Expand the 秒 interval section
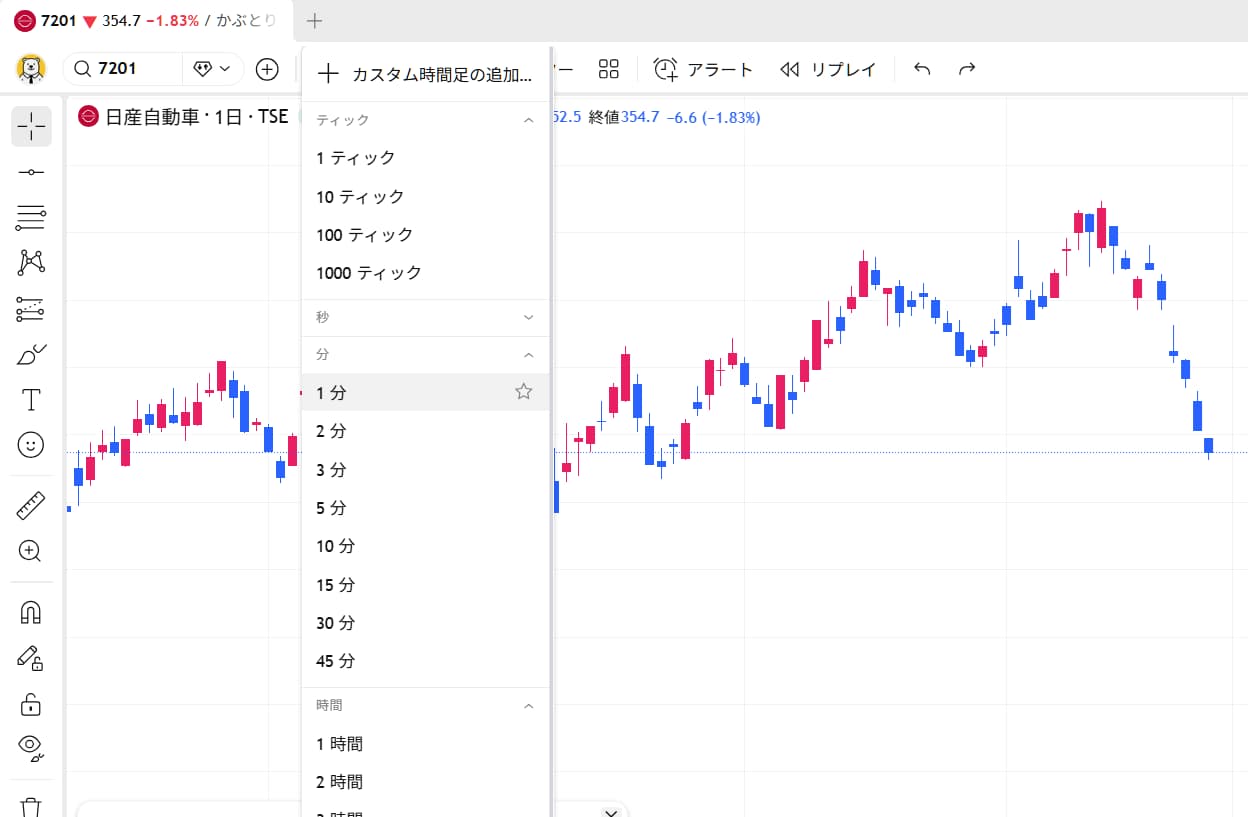This screenshot has height=817, width=1248. point(528,317)
